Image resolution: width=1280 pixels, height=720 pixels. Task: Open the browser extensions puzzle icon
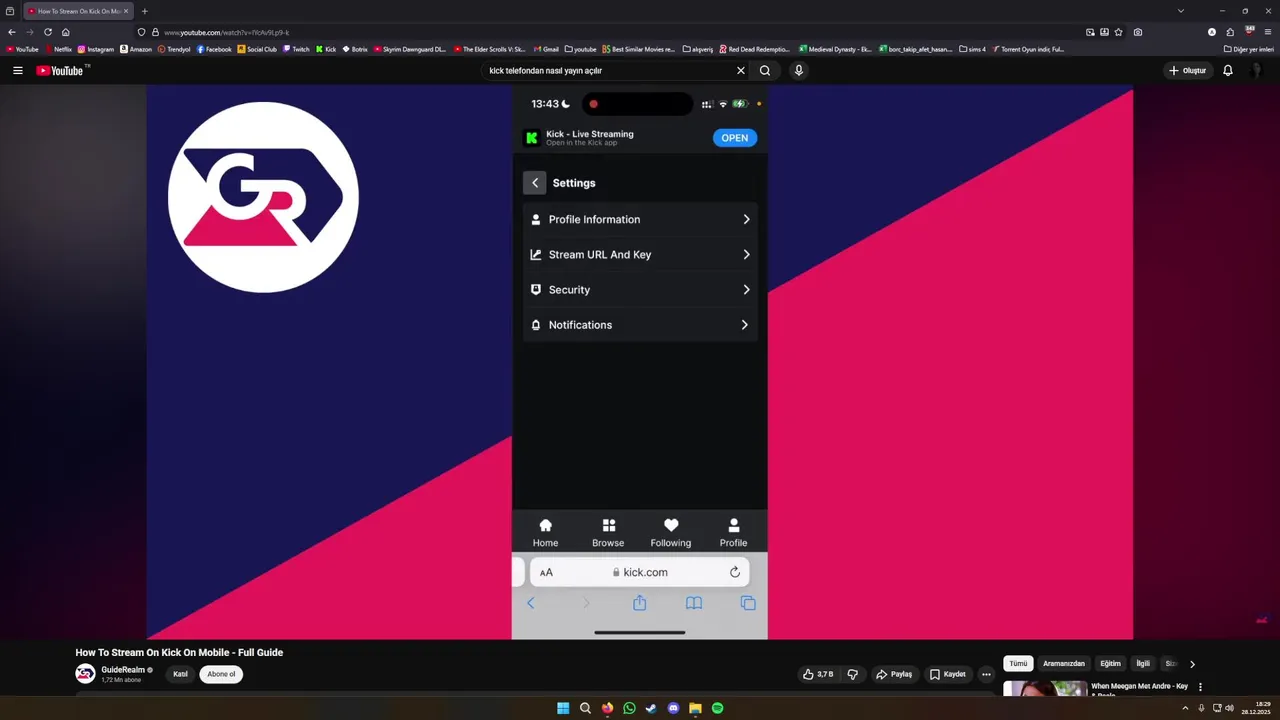[1230, 32]
